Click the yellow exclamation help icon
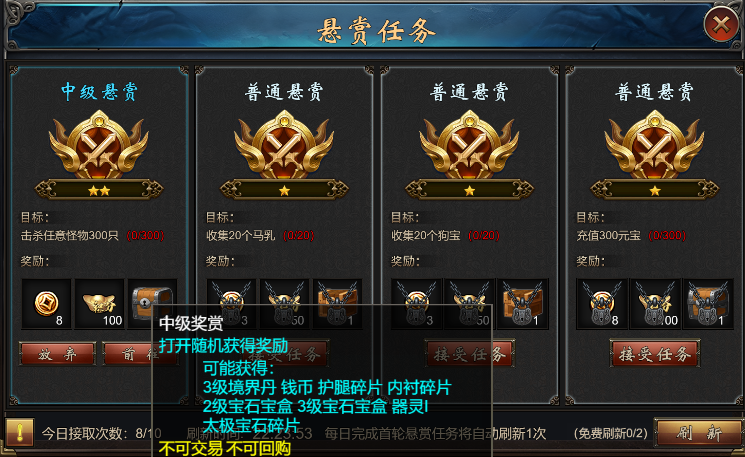This screenshot has height=457, width=745. 19,432
